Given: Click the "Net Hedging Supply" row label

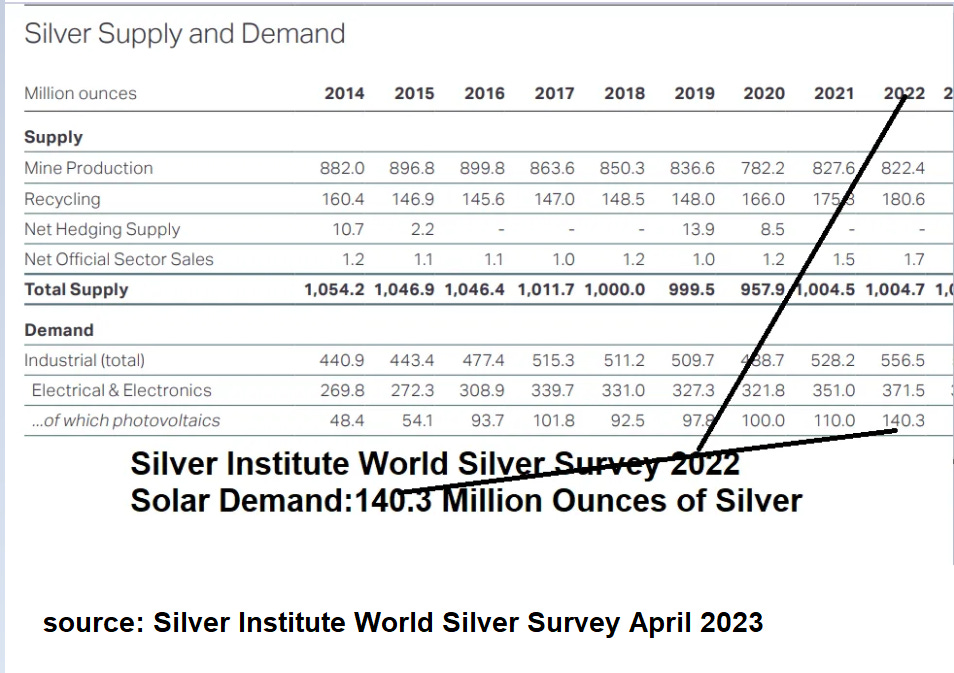Looking at the screenshot, I should click(102, 229).
